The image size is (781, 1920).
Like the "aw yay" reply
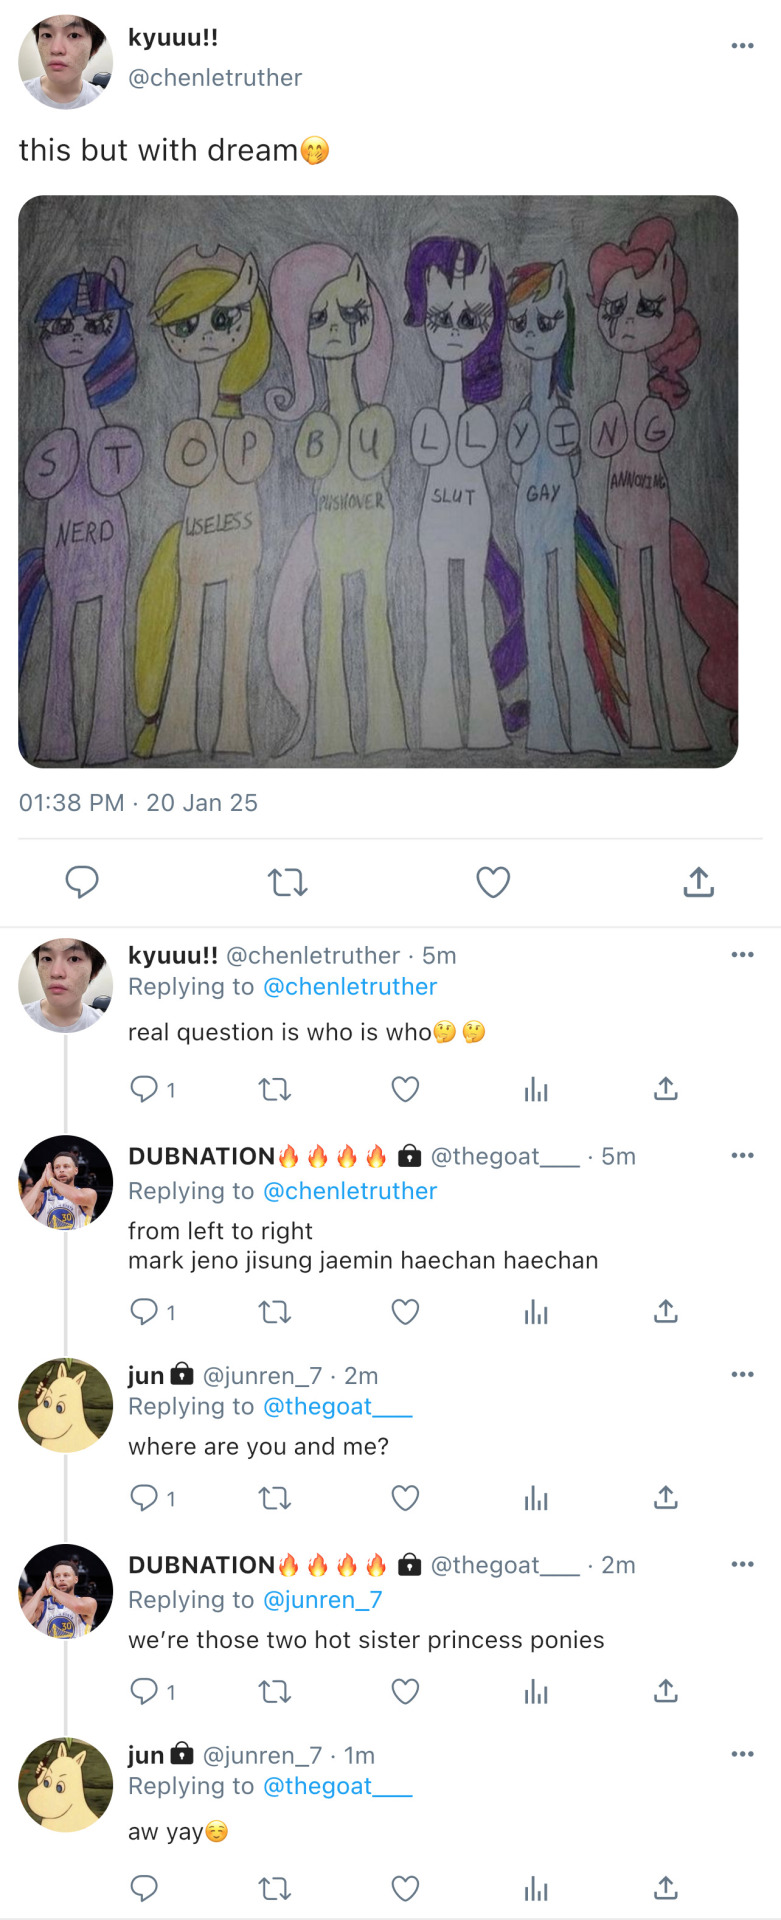405,1888
